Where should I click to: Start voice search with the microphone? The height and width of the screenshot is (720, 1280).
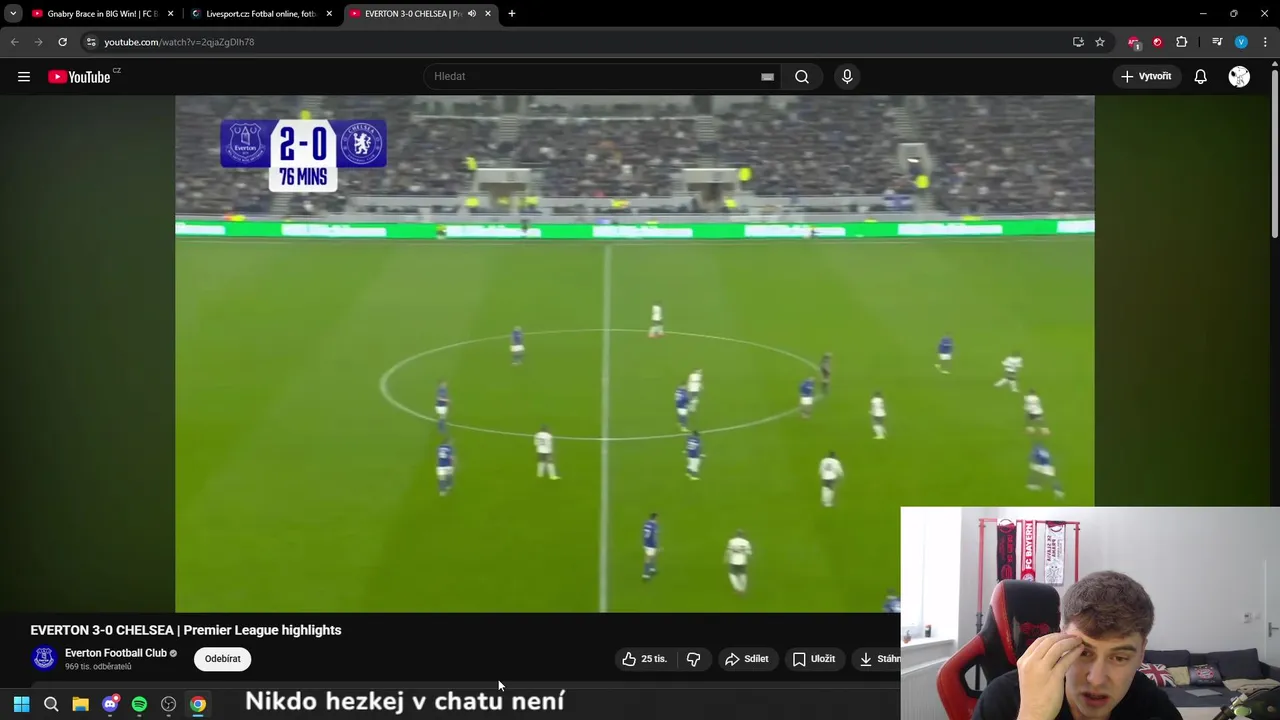click(x=847, y=76)
